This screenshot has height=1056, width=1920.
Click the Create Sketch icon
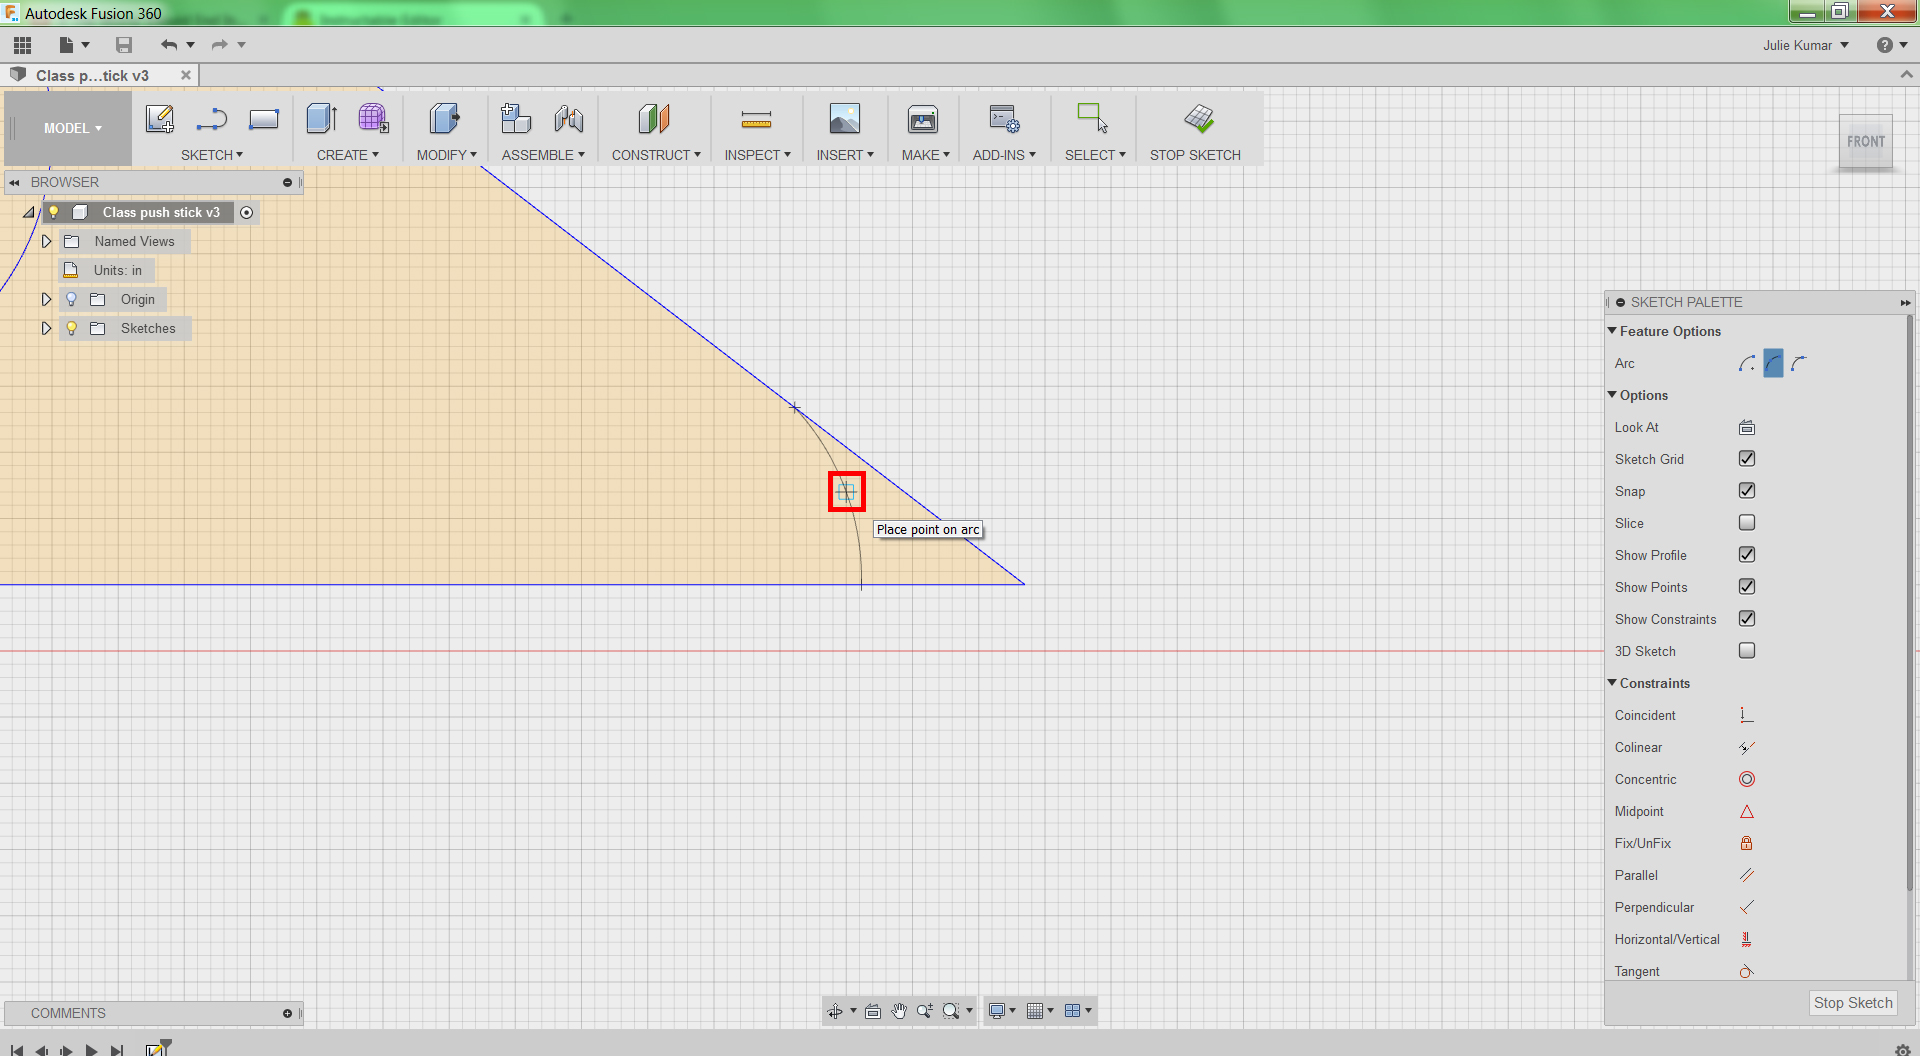[160, 119]
